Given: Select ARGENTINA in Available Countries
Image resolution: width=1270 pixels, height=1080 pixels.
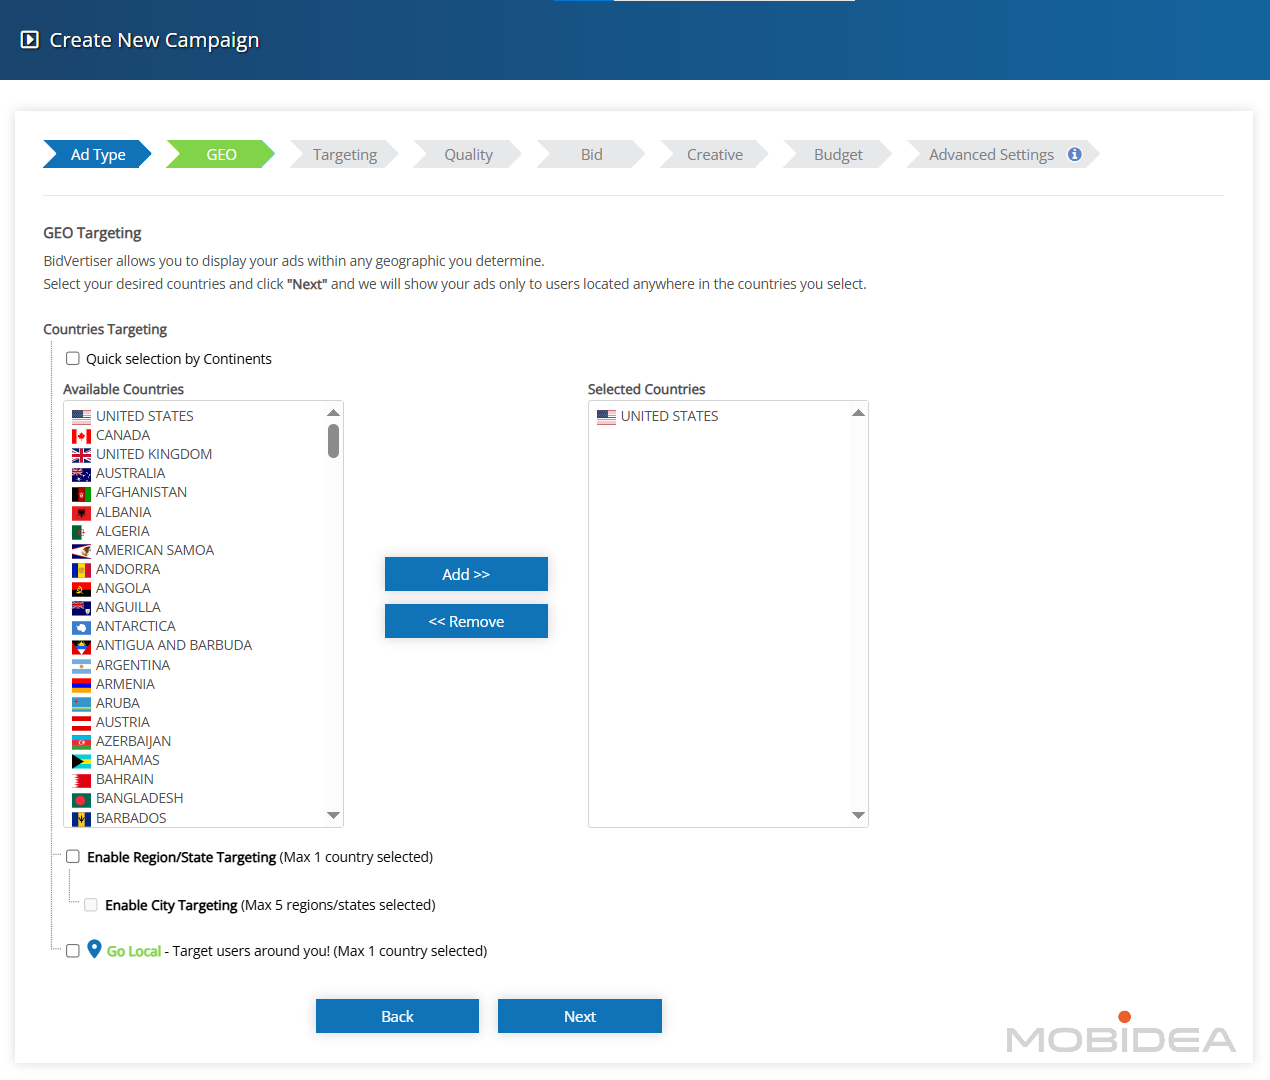Looking at the screenshot, I should pos(133,665).
